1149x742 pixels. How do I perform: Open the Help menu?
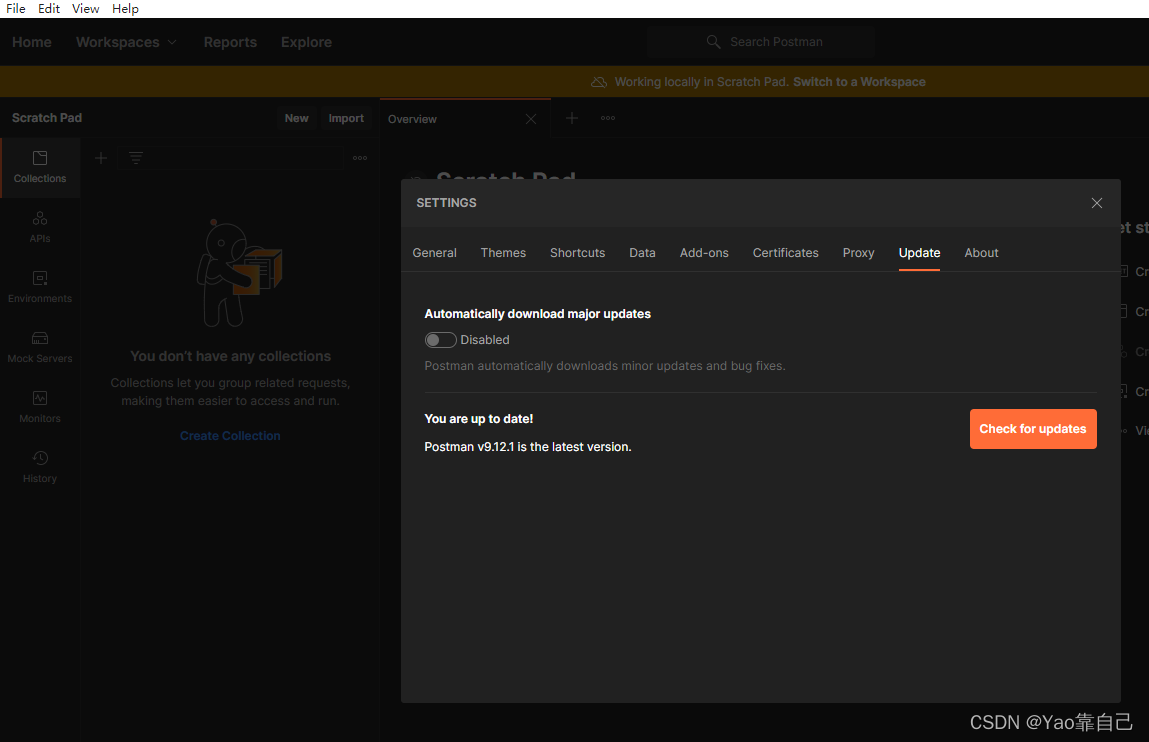(x=125, y=9)
